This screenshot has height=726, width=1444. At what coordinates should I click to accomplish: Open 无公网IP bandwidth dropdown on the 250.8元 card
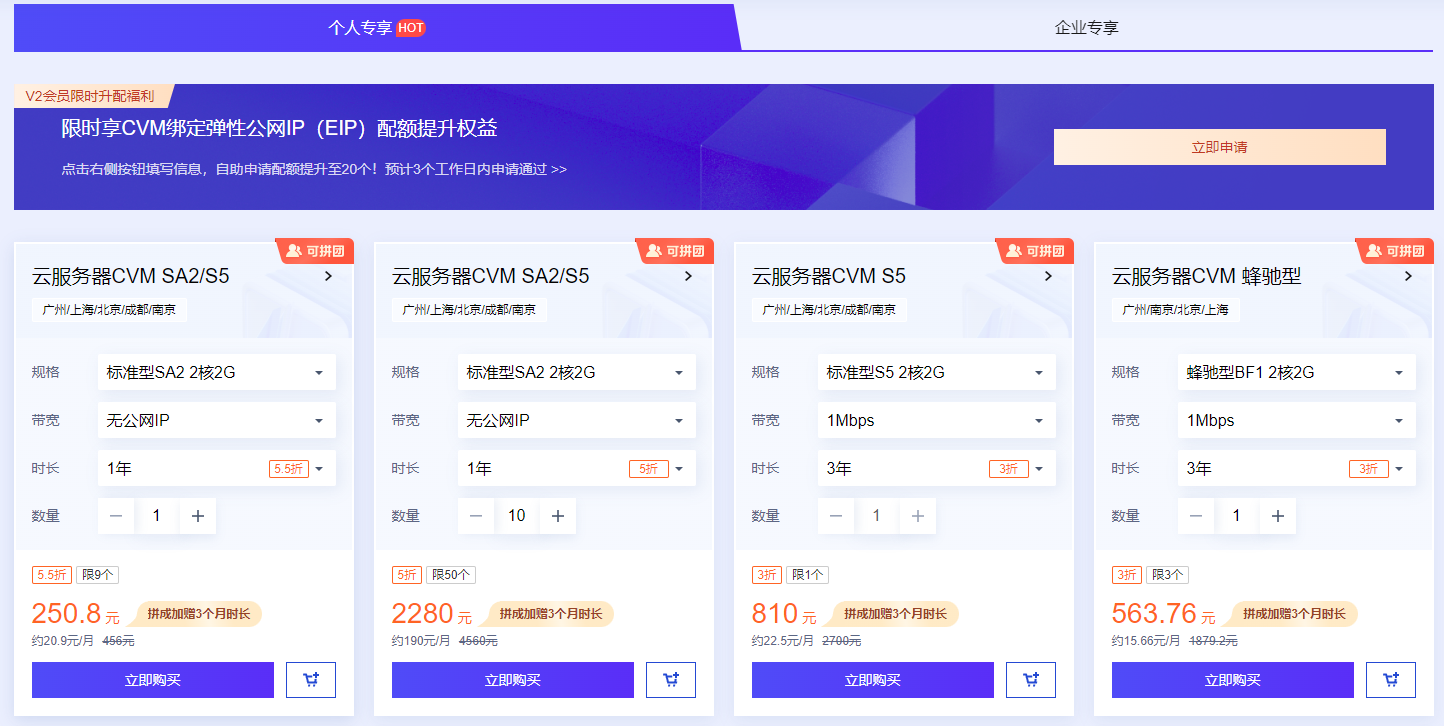click(217, 420)
